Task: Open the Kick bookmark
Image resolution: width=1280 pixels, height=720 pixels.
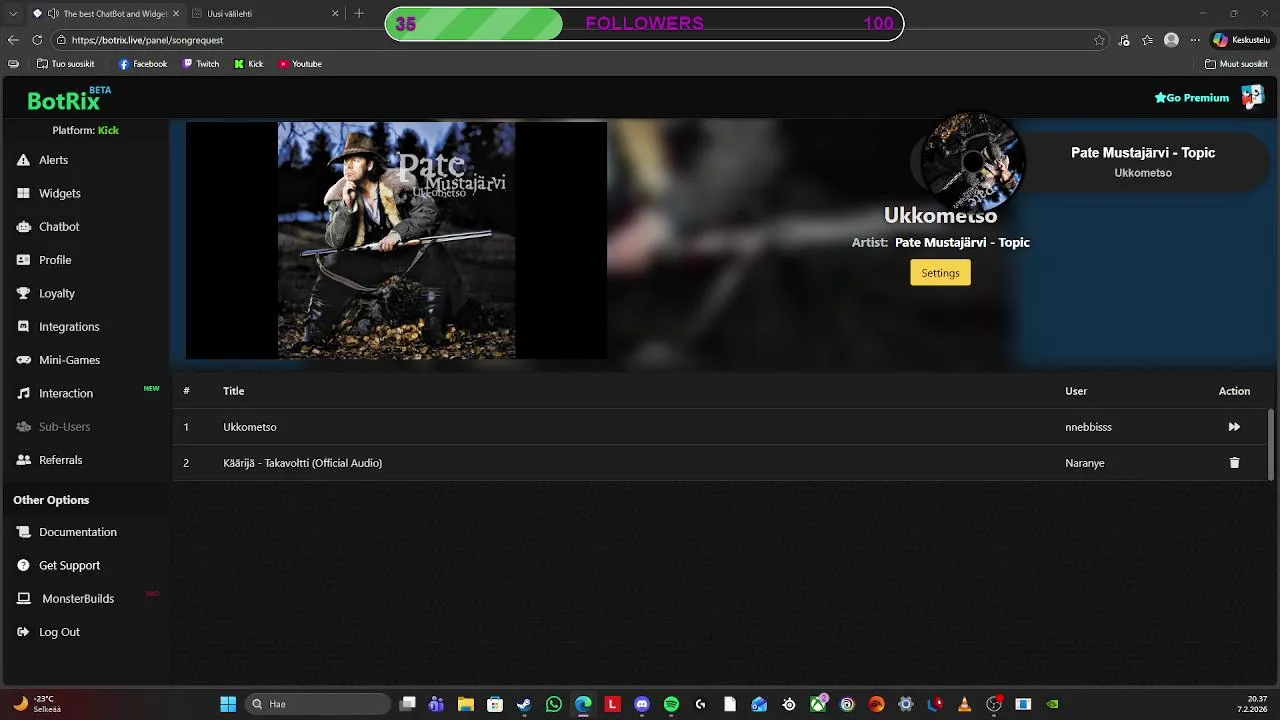Action: [x=249, y=64]
